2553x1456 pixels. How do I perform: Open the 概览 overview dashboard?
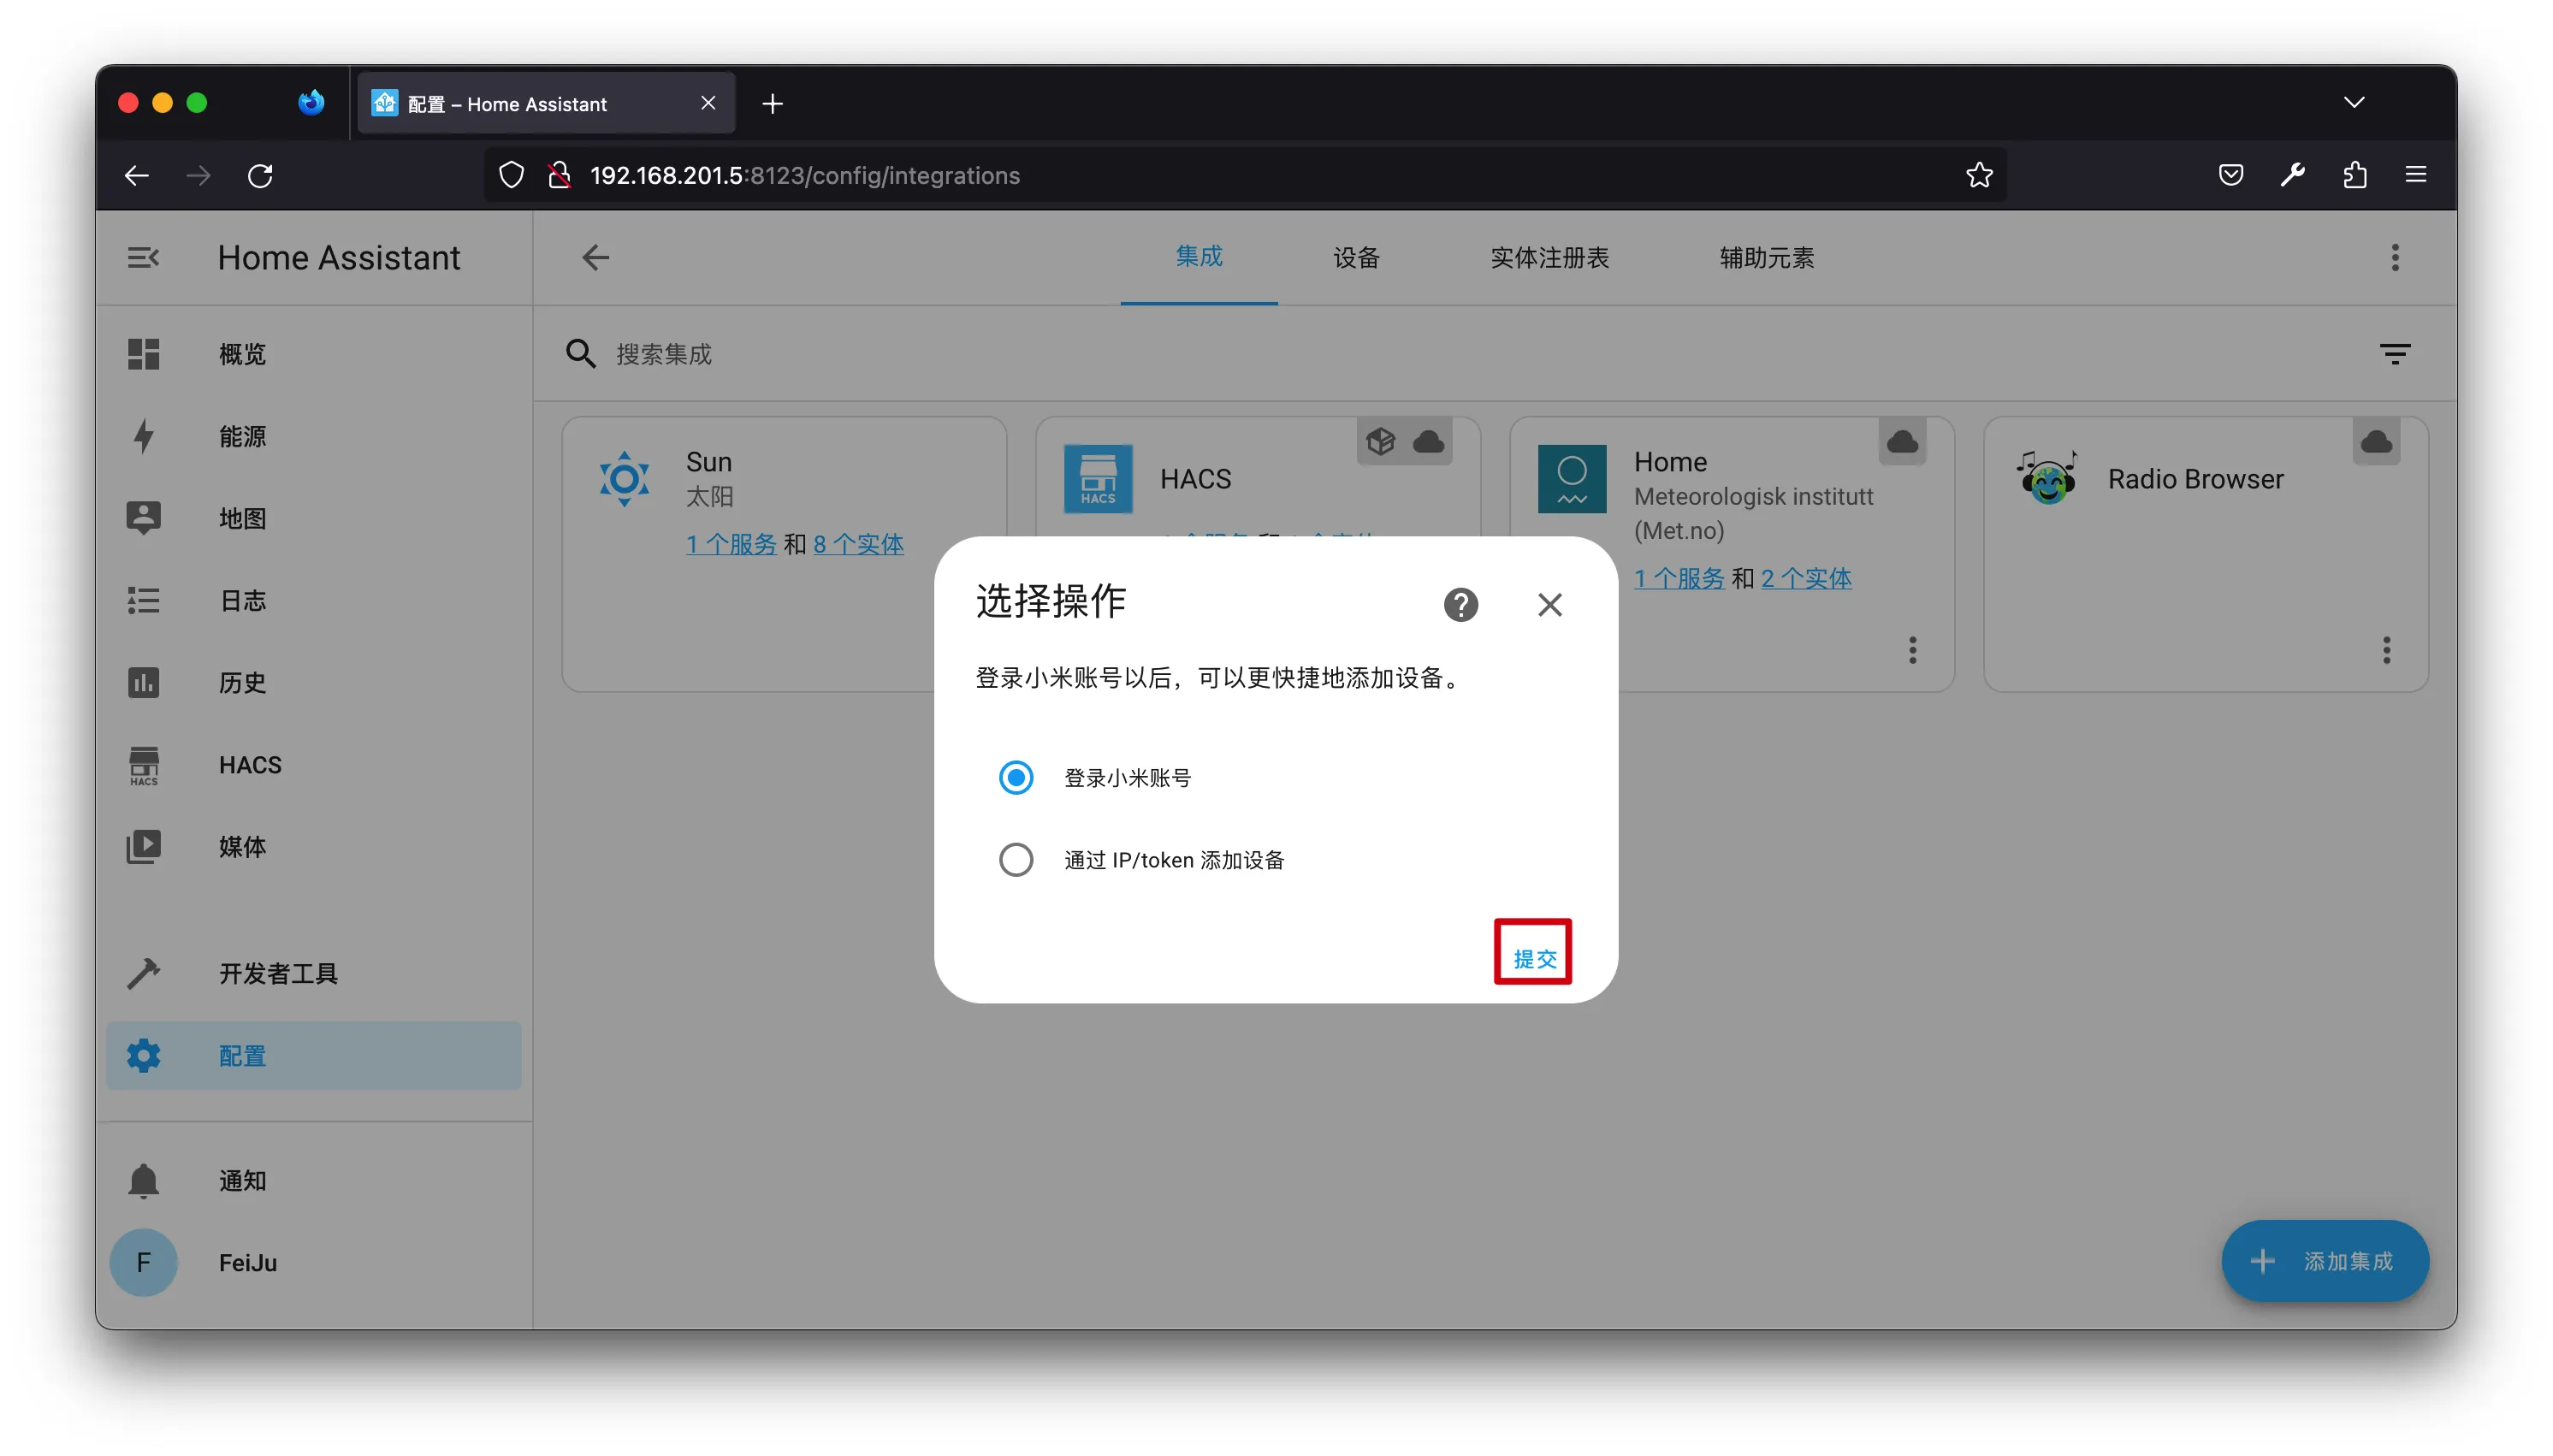[314, 354]
